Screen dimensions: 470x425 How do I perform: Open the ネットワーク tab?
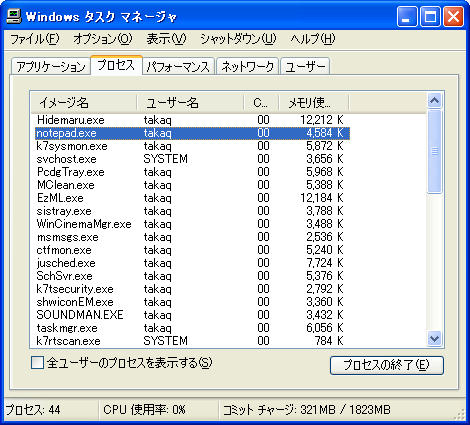[247, 67]
